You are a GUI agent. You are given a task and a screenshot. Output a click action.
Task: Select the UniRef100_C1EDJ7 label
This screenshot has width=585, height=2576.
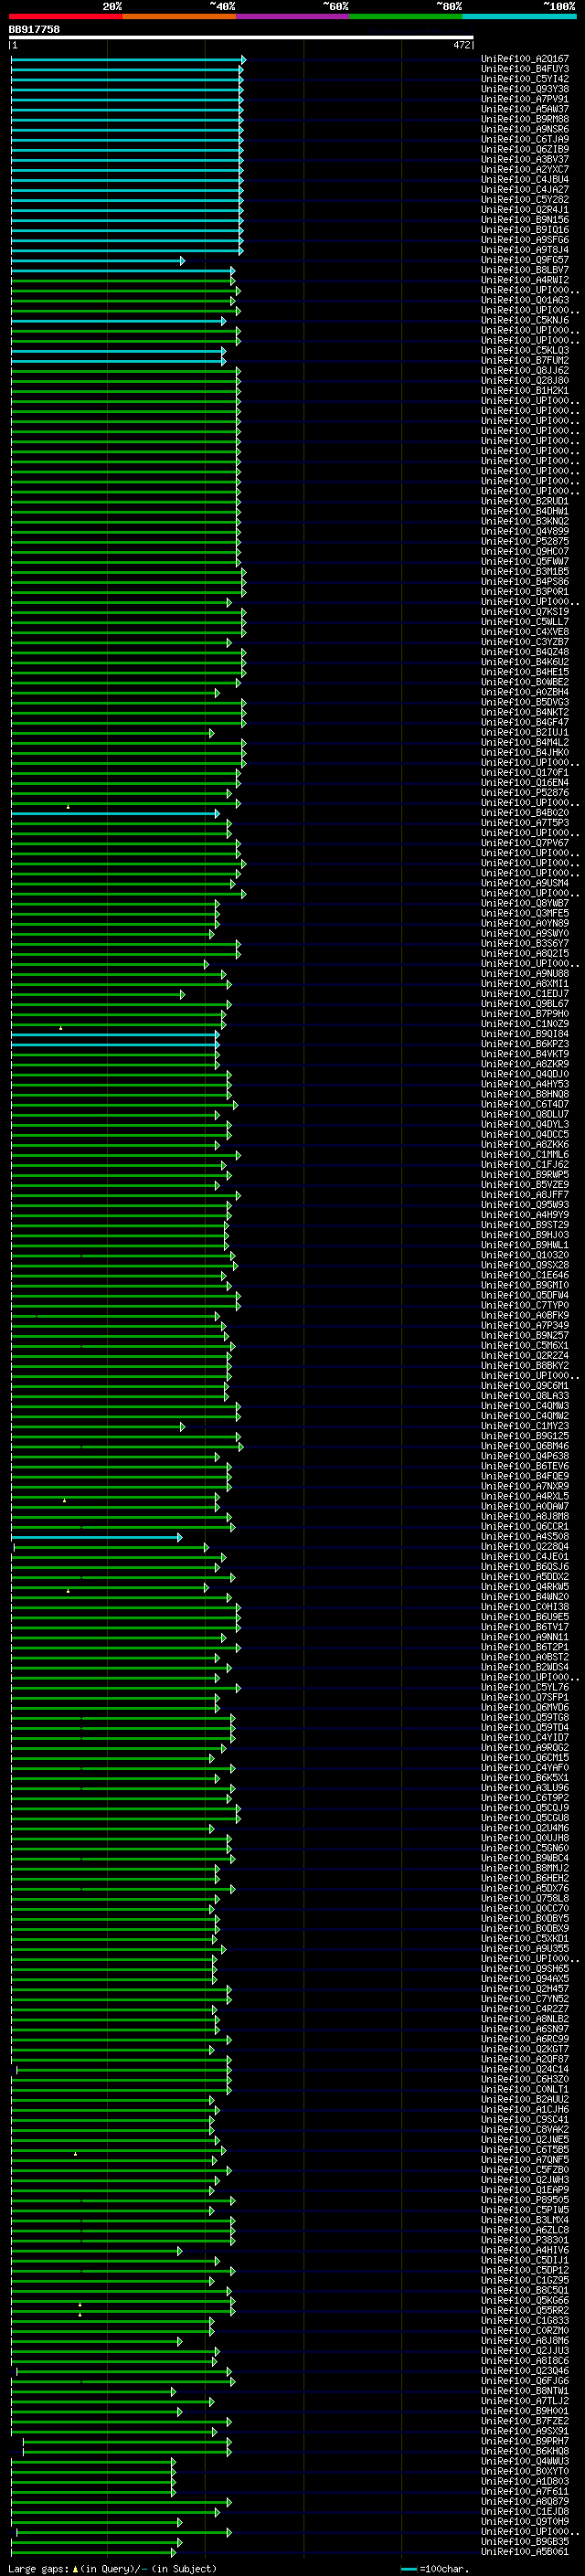pyautogui.click(x=525, y=993)
